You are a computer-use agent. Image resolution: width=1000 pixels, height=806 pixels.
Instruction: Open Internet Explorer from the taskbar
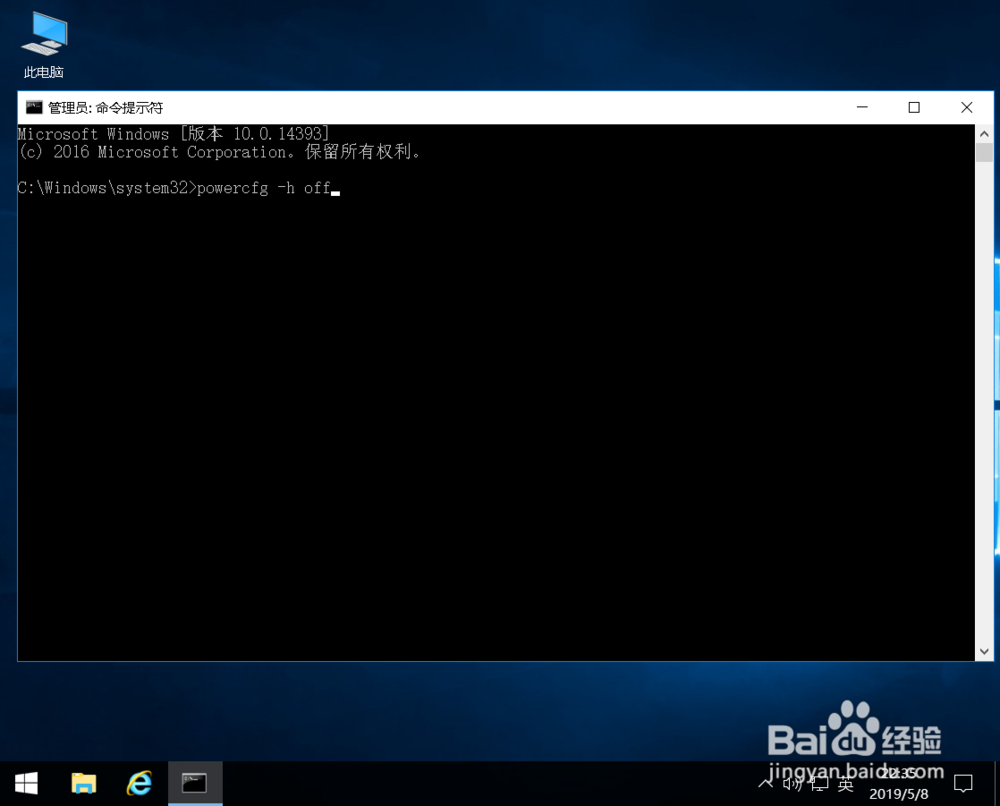click(139, 784)
